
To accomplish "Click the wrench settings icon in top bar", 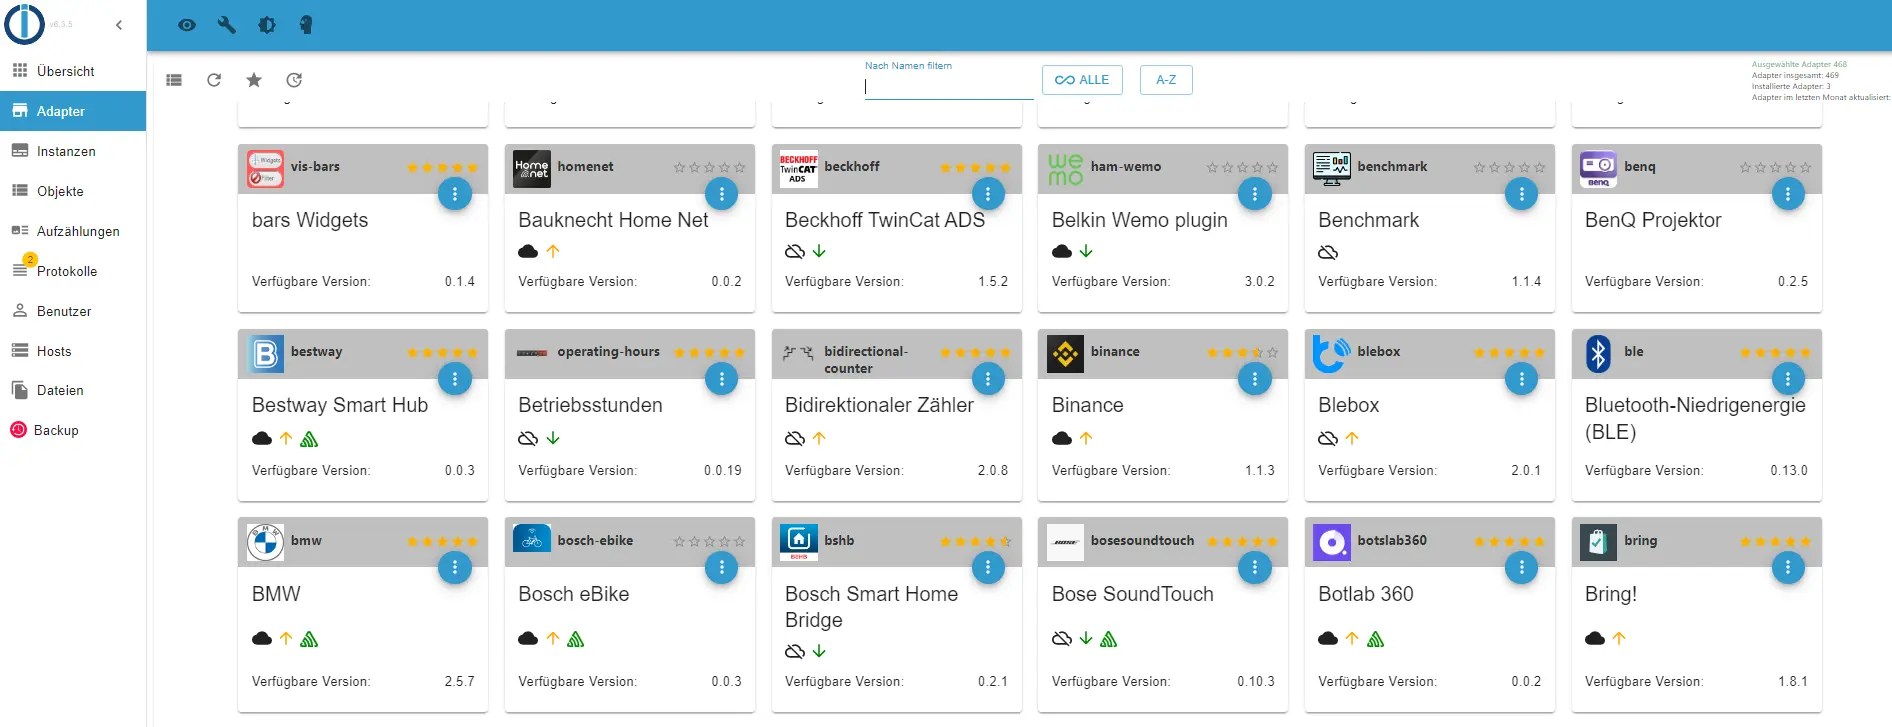I will pyautogui.click(x=227, y=25).
